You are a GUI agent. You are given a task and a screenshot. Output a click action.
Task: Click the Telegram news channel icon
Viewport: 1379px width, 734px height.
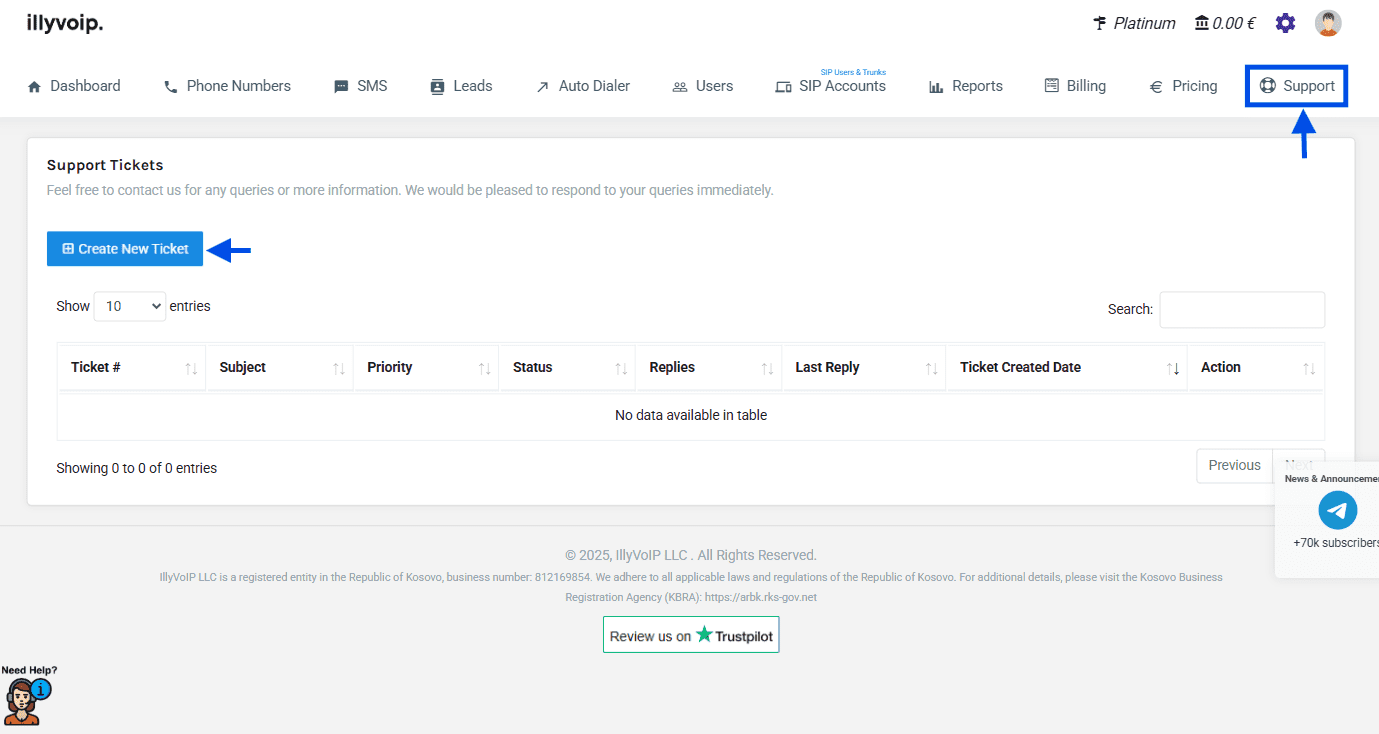pyautogui.click(x=1337, y=511)
